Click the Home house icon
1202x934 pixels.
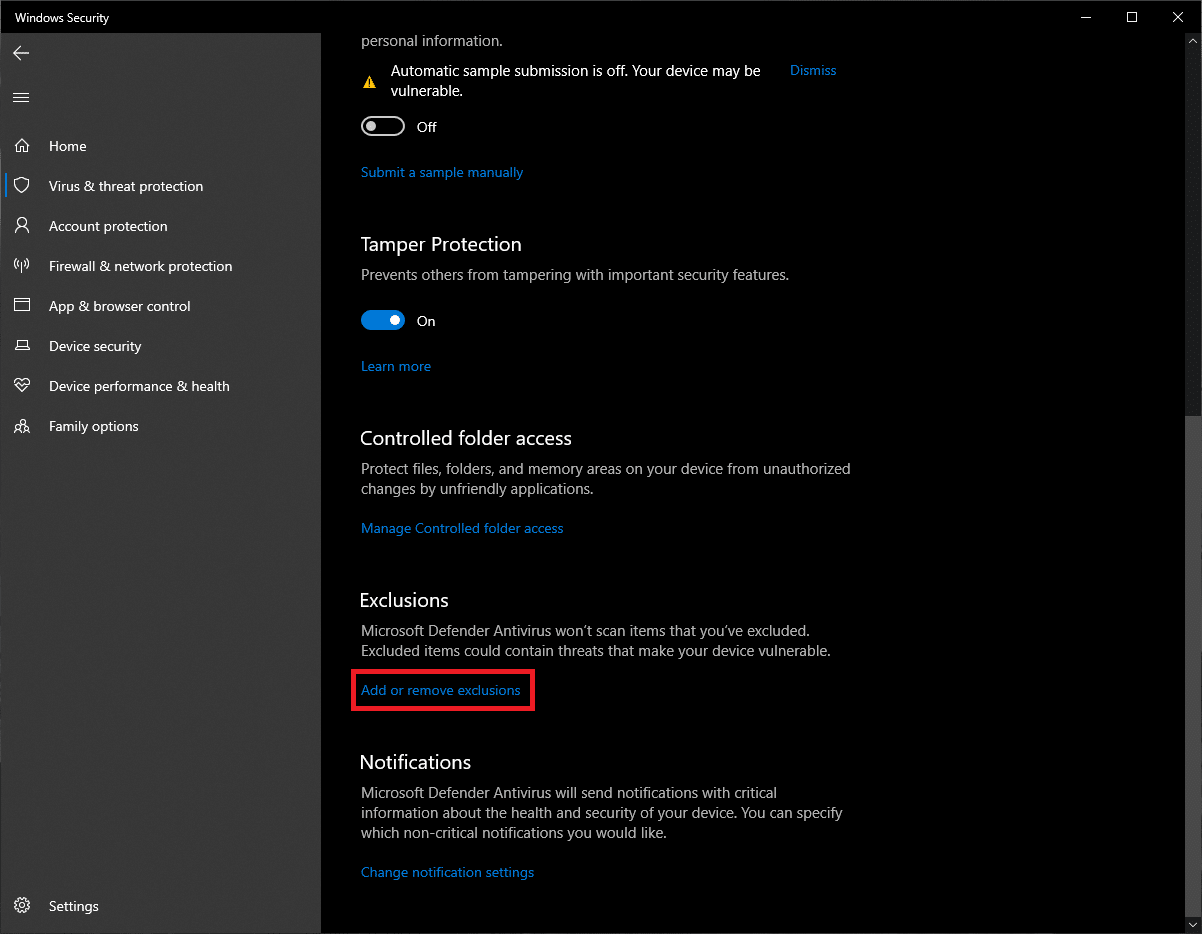[x=22, y=146]
